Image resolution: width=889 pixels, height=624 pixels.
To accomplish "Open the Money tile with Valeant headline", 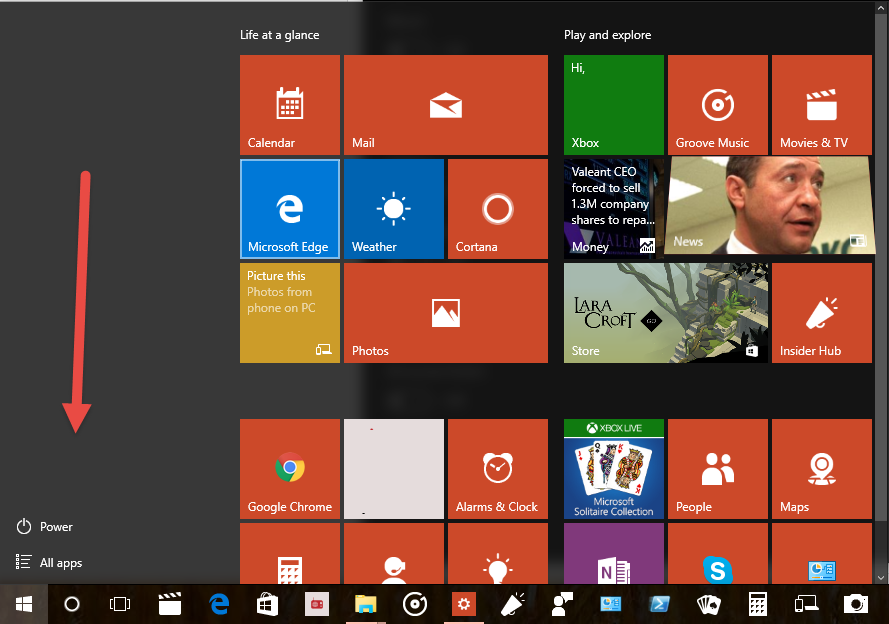I will (613, 209).
